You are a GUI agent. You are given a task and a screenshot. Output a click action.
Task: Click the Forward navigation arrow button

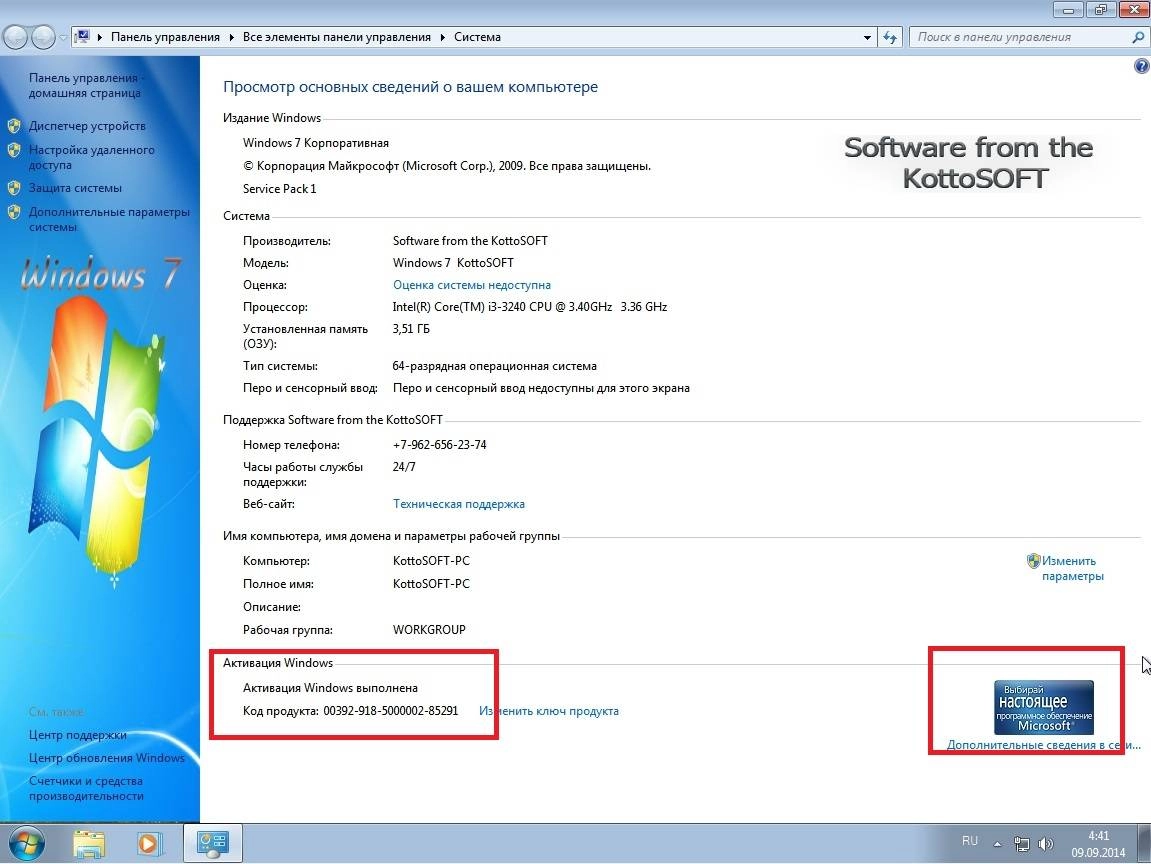tap(43, 37)
